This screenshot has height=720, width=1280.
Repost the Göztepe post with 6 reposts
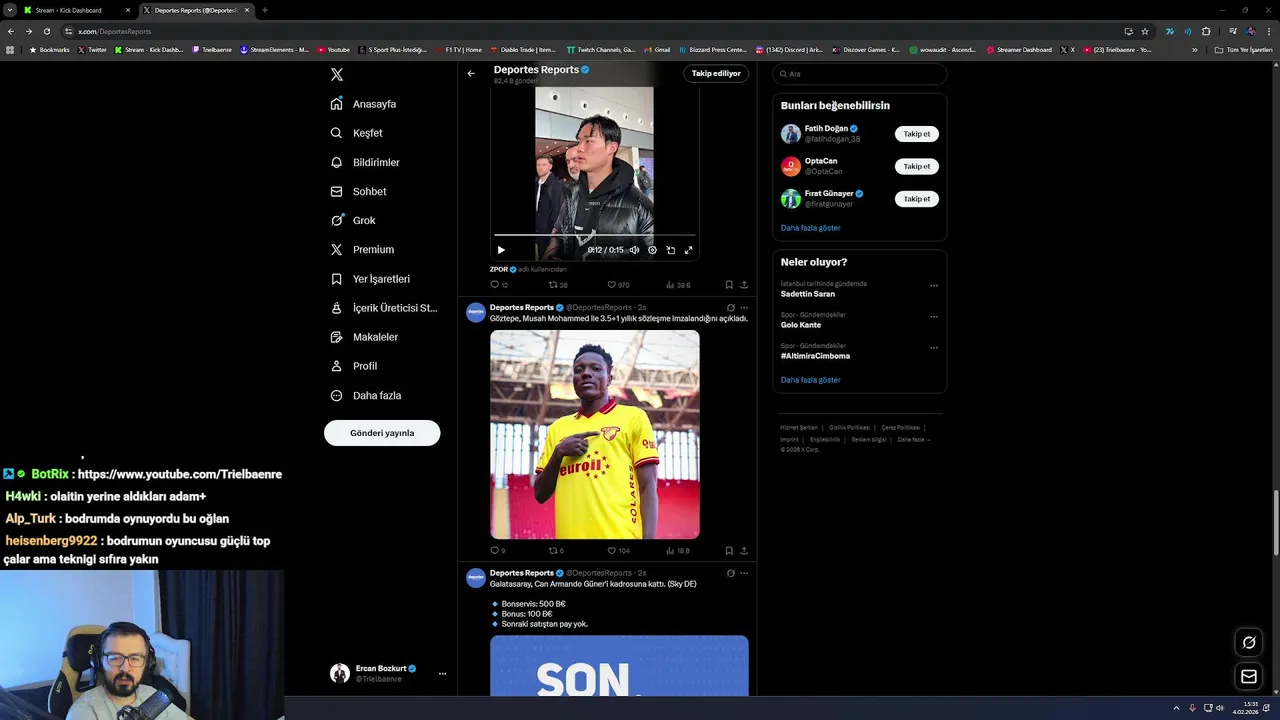click(556, 551)
